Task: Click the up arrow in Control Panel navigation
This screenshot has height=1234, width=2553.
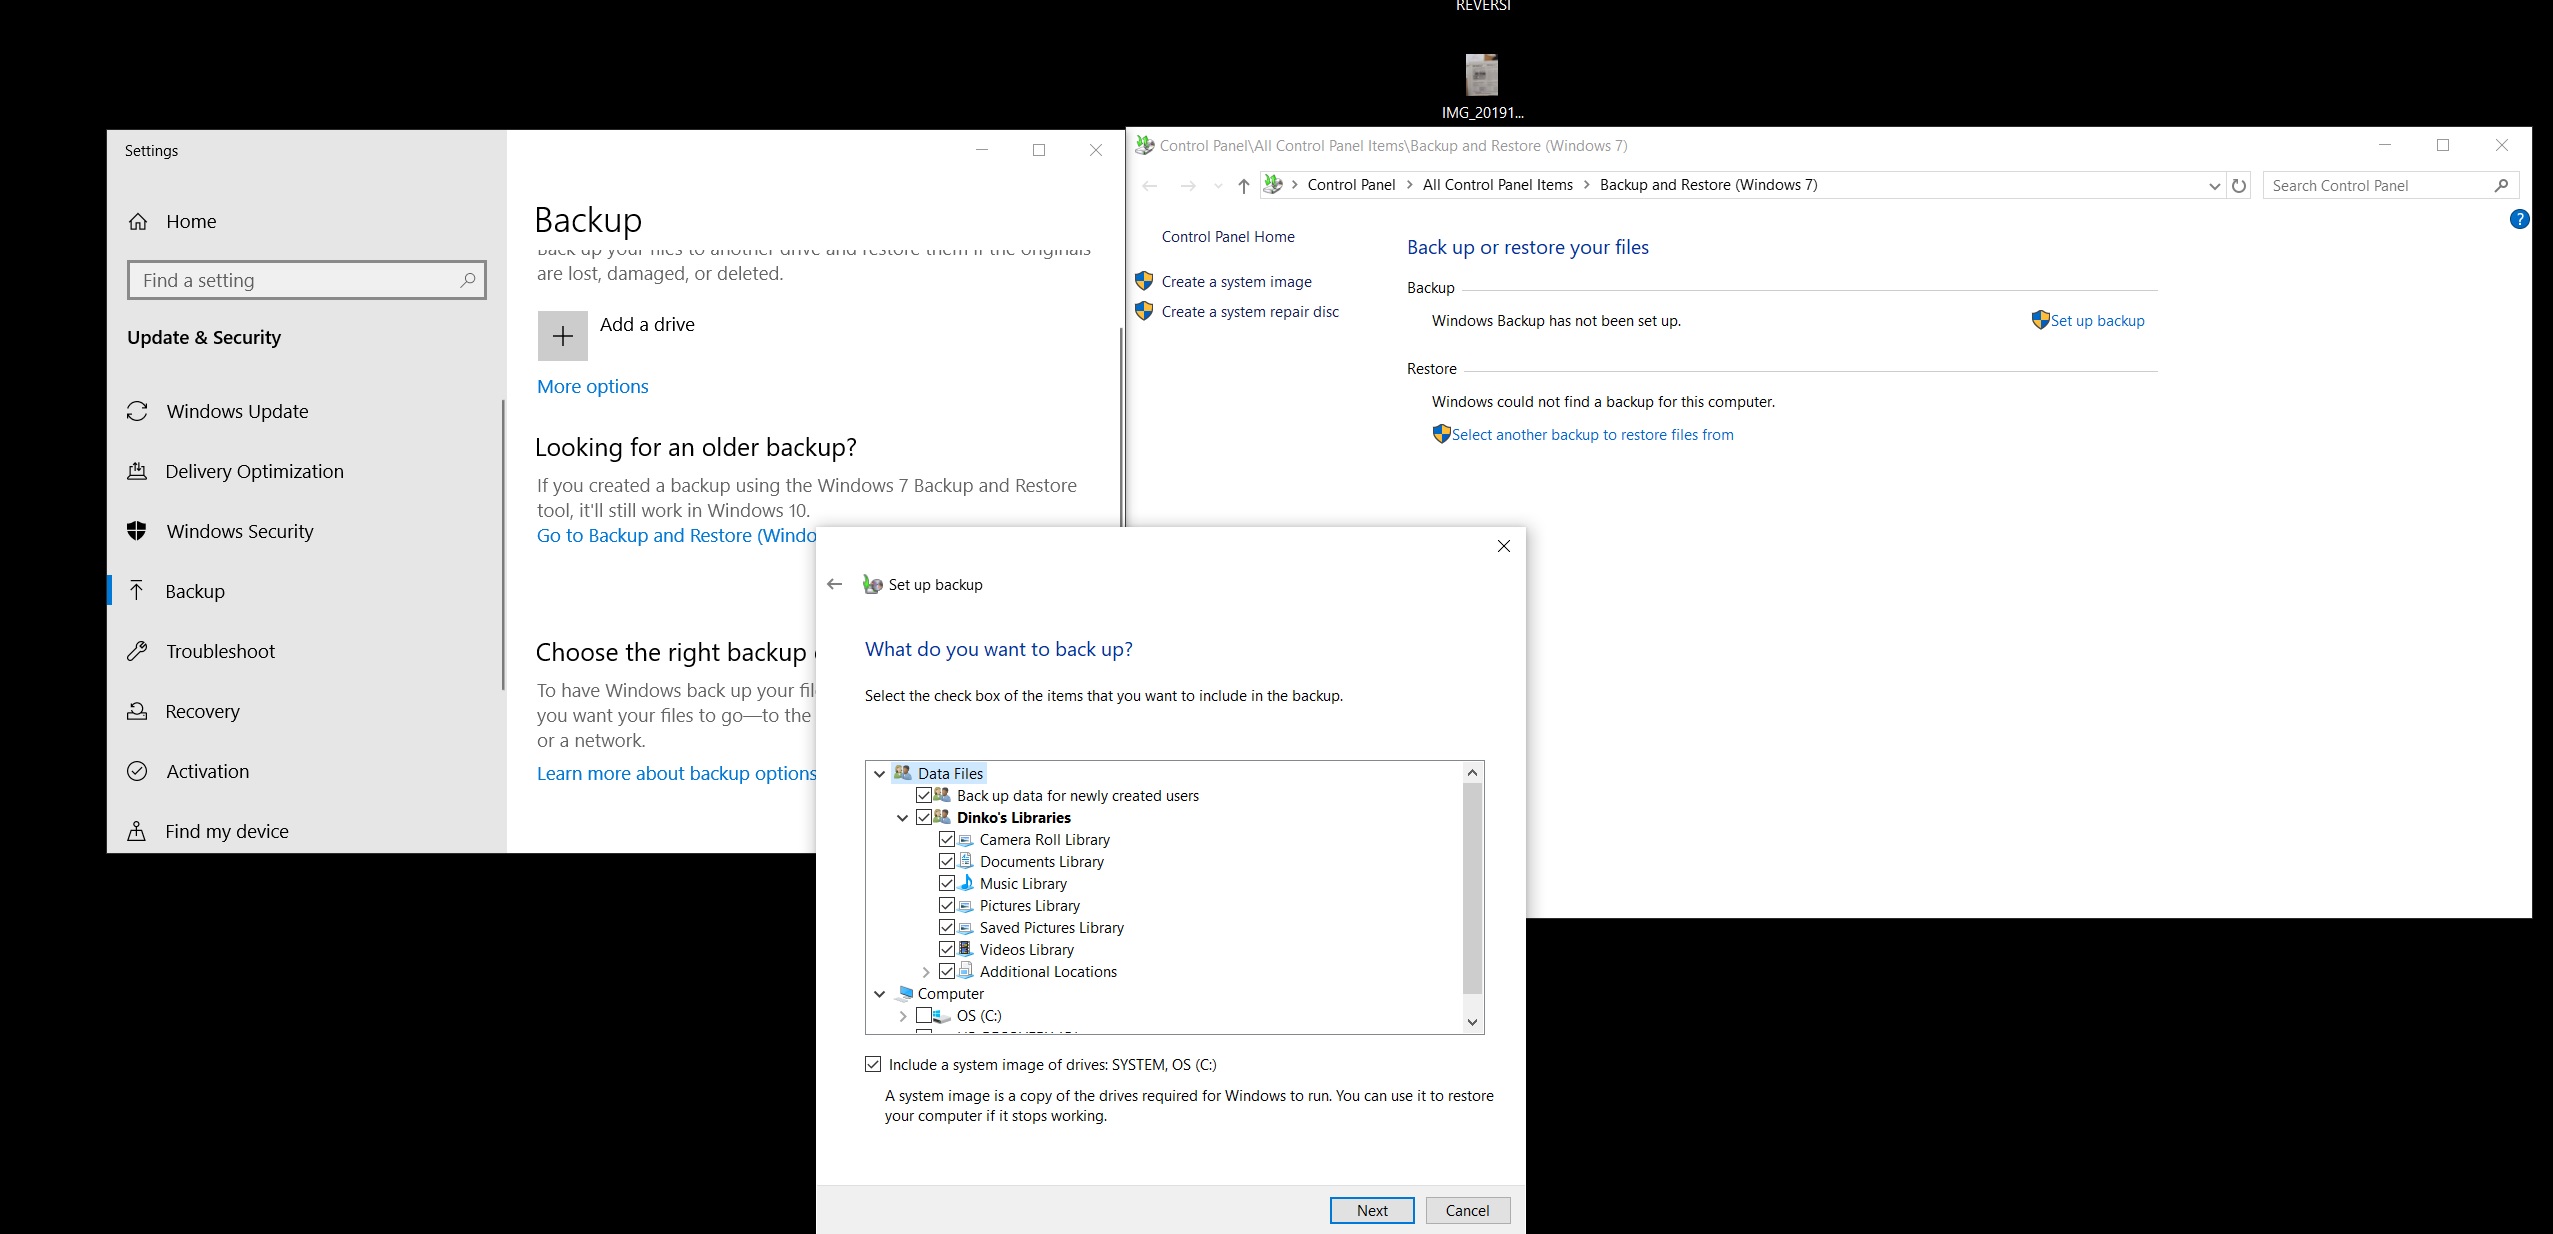Action: click(1243, 186)
